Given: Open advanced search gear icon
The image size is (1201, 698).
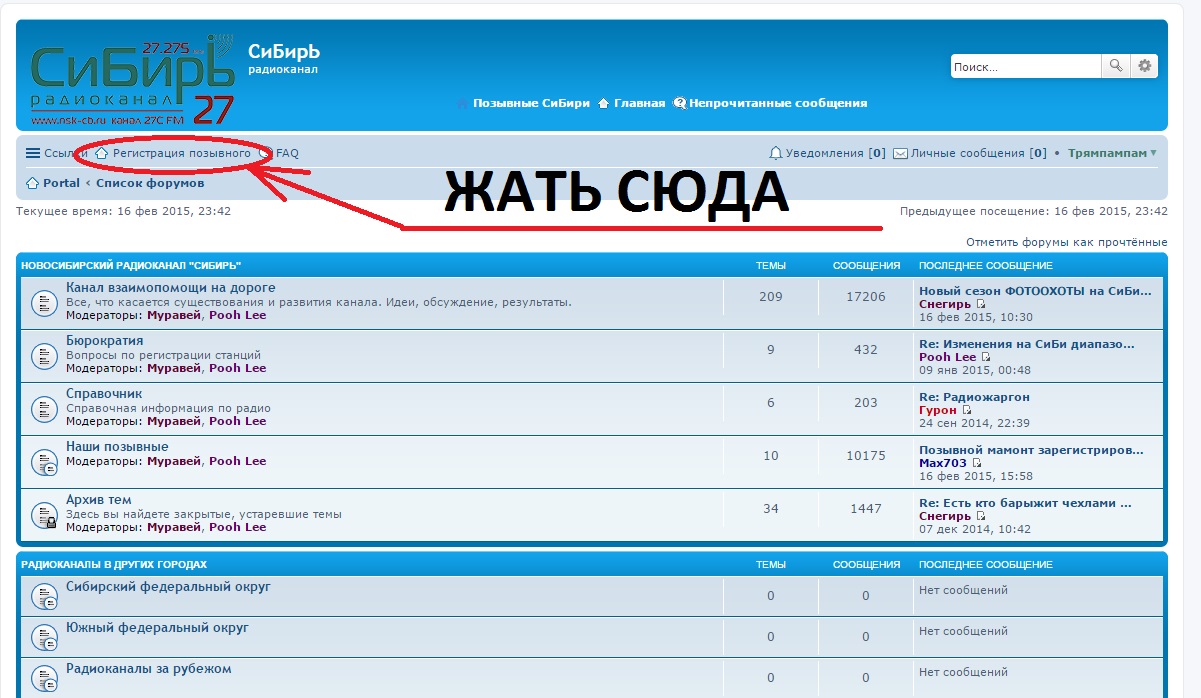Looking at the screenshot, I should coord(1145,66).
